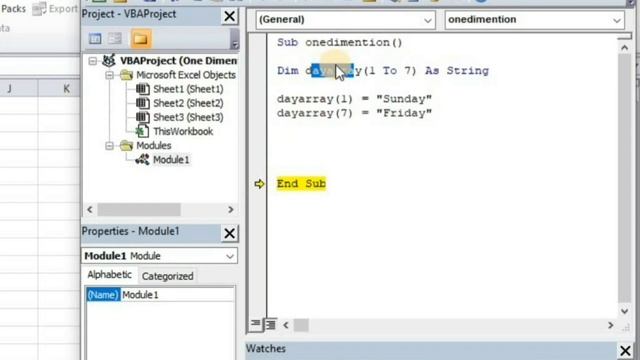Screen dimensions: 640x360
Task: Click the As String keyword in Dim line
Action: click(457, 71)
